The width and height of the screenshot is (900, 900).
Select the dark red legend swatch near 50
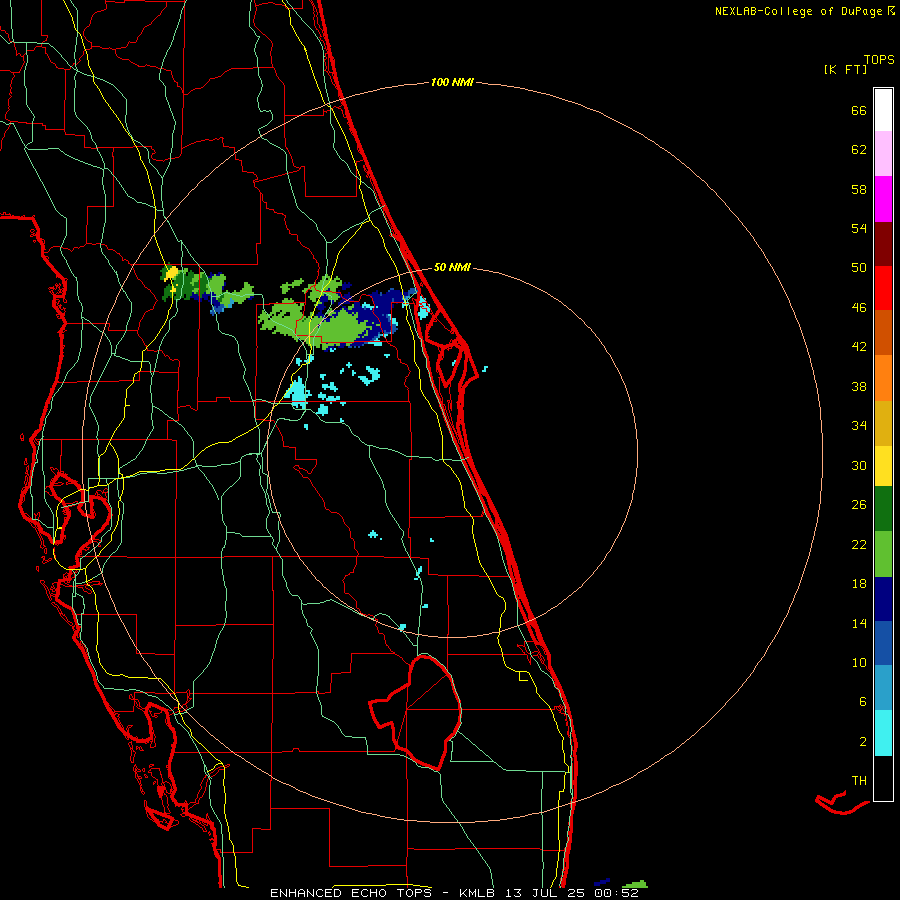click(x=883, y=244)
